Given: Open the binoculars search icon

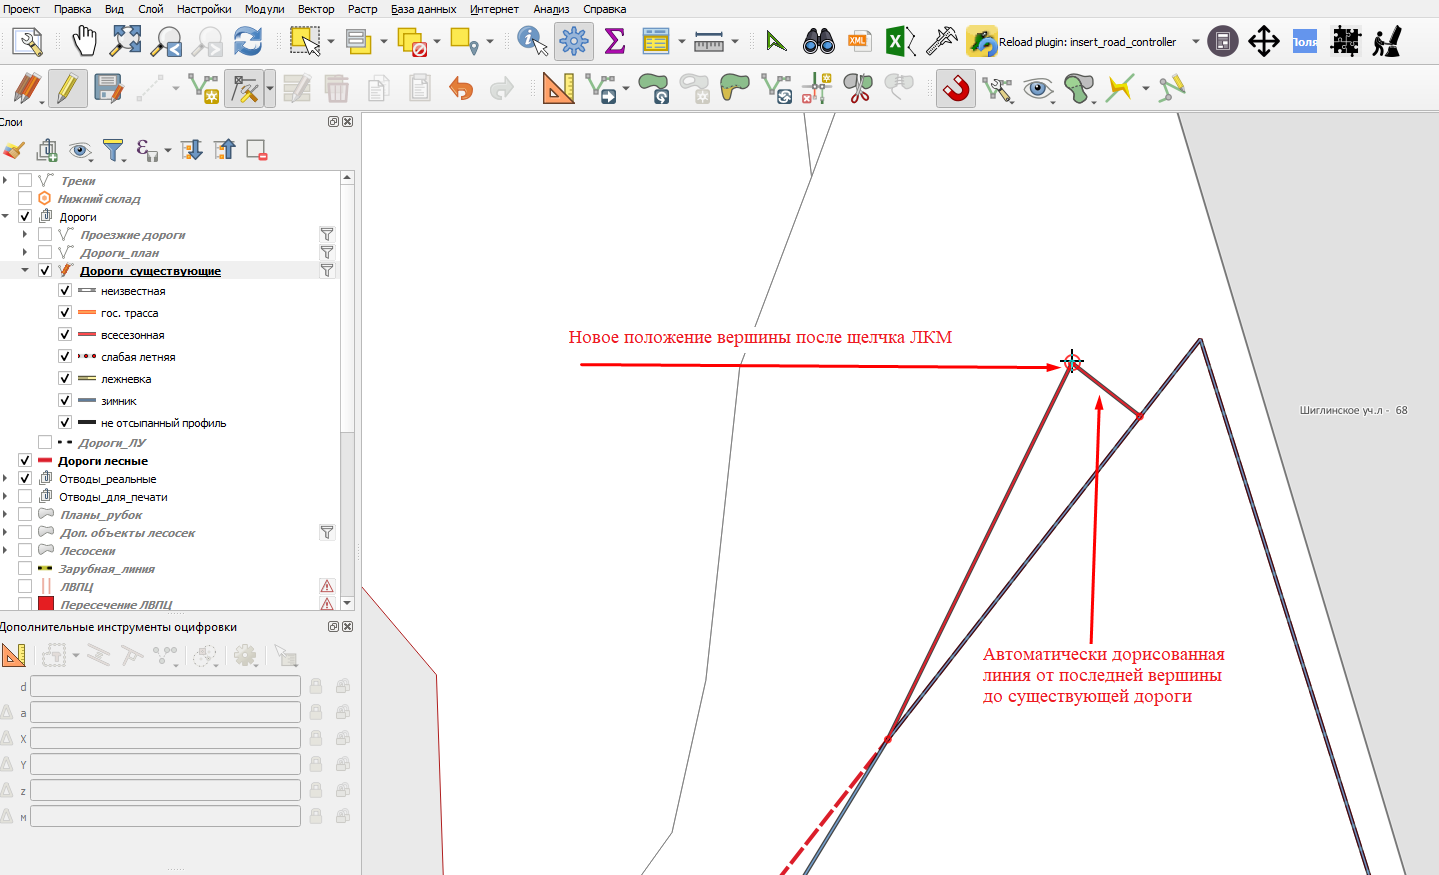Looking at the screenshot, I should (819, 42).
